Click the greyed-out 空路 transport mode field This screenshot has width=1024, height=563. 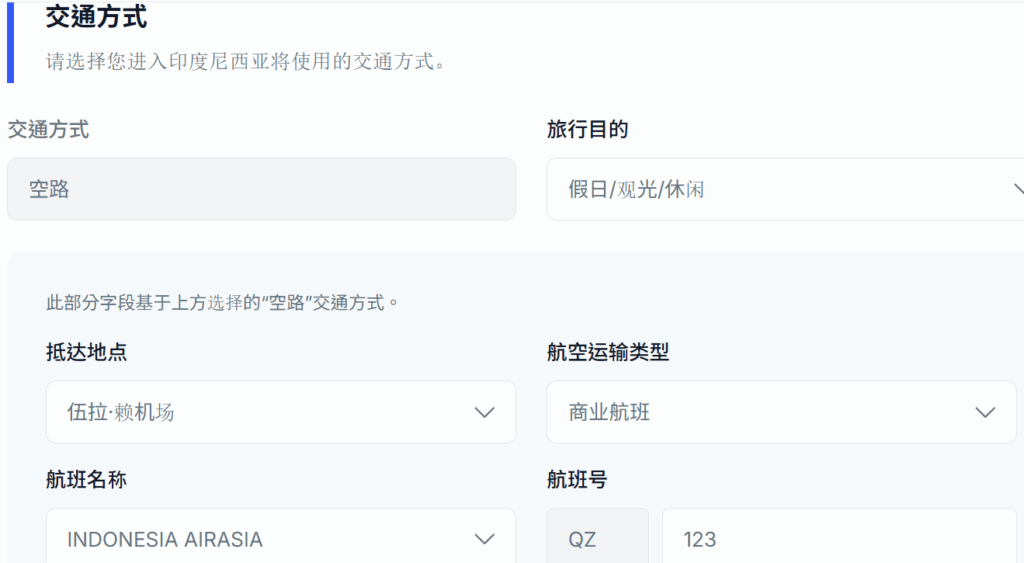pos(261,189)
